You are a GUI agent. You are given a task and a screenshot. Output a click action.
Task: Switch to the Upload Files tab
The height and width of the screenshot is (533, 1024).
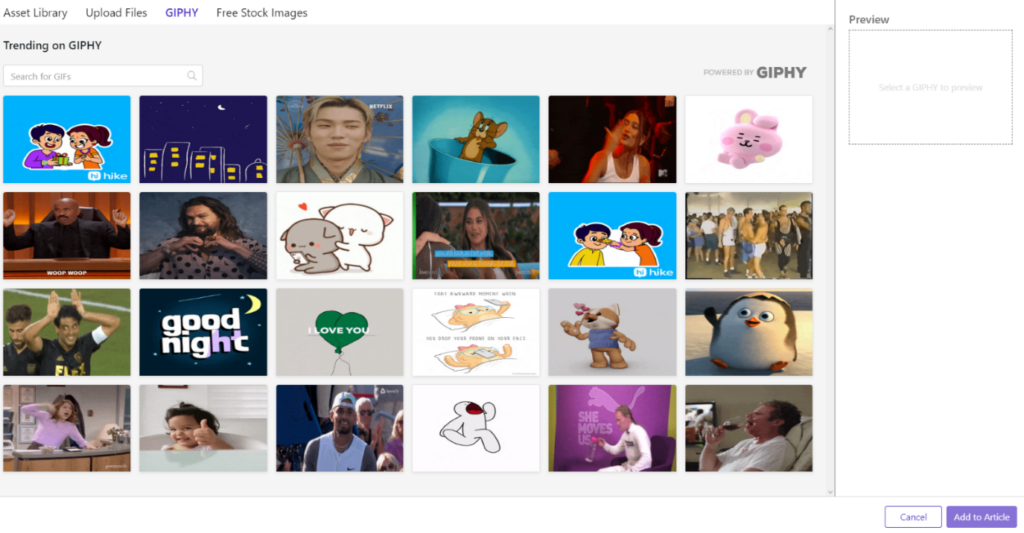(x=116, y=12)
